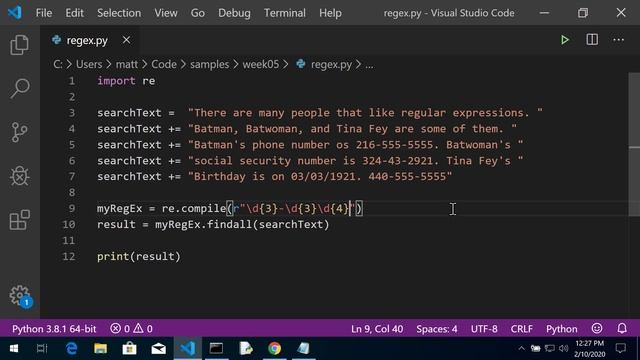Change end of line sequence CRLF
640x360 pixels.
522,329
